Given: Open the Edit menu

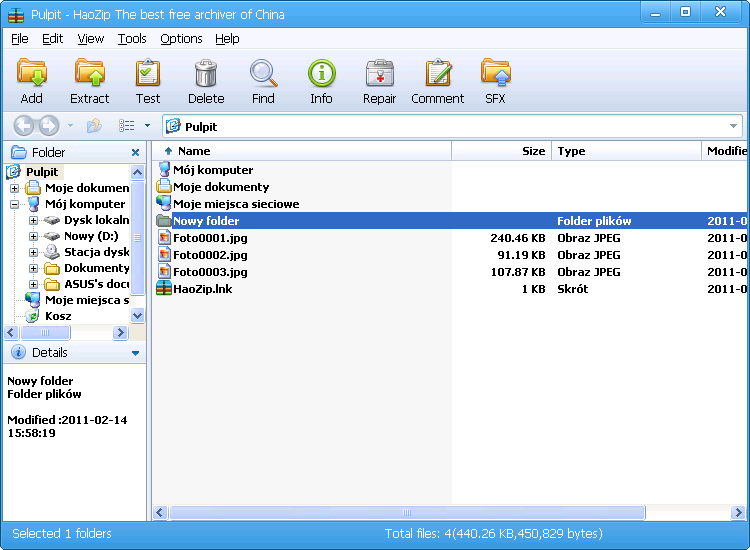Looking at the screenshot, I should (53, 39).
